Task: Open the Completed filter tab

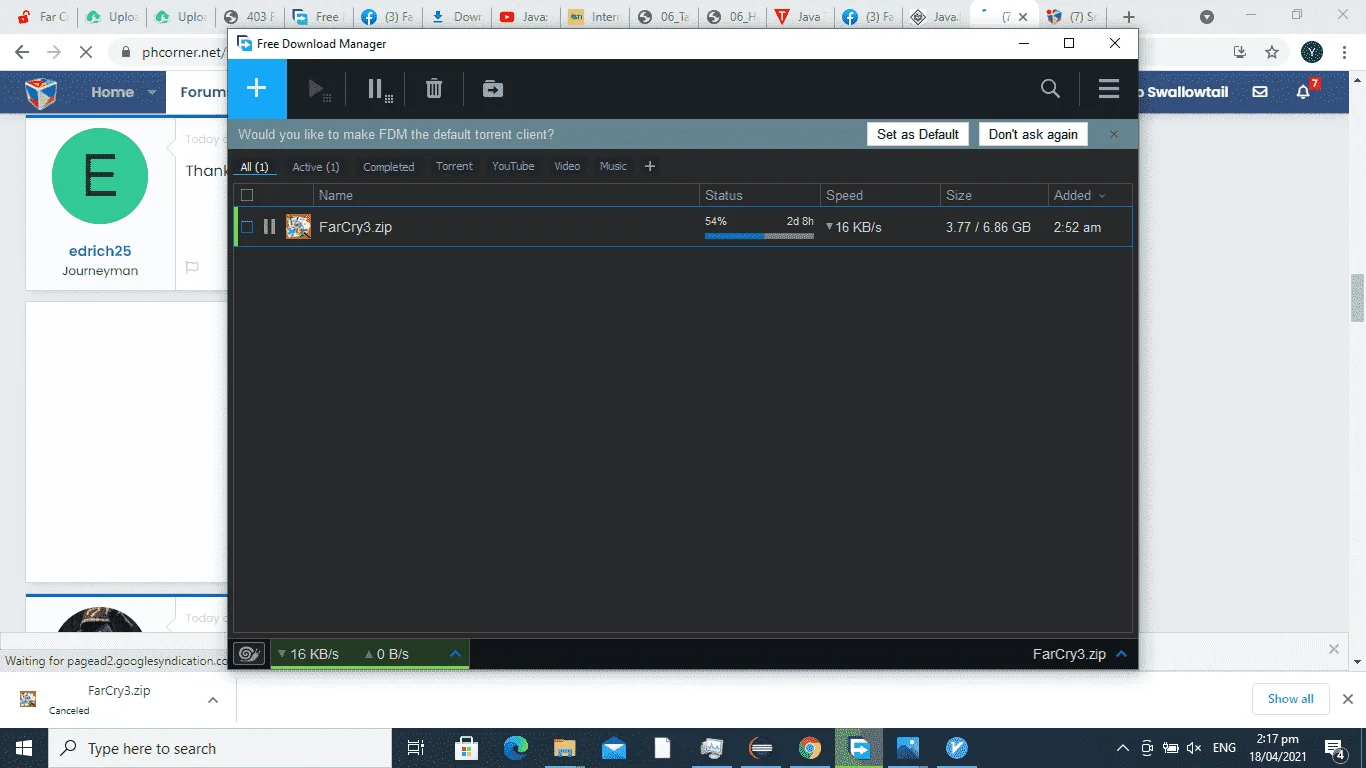Action: click(389, 167)
